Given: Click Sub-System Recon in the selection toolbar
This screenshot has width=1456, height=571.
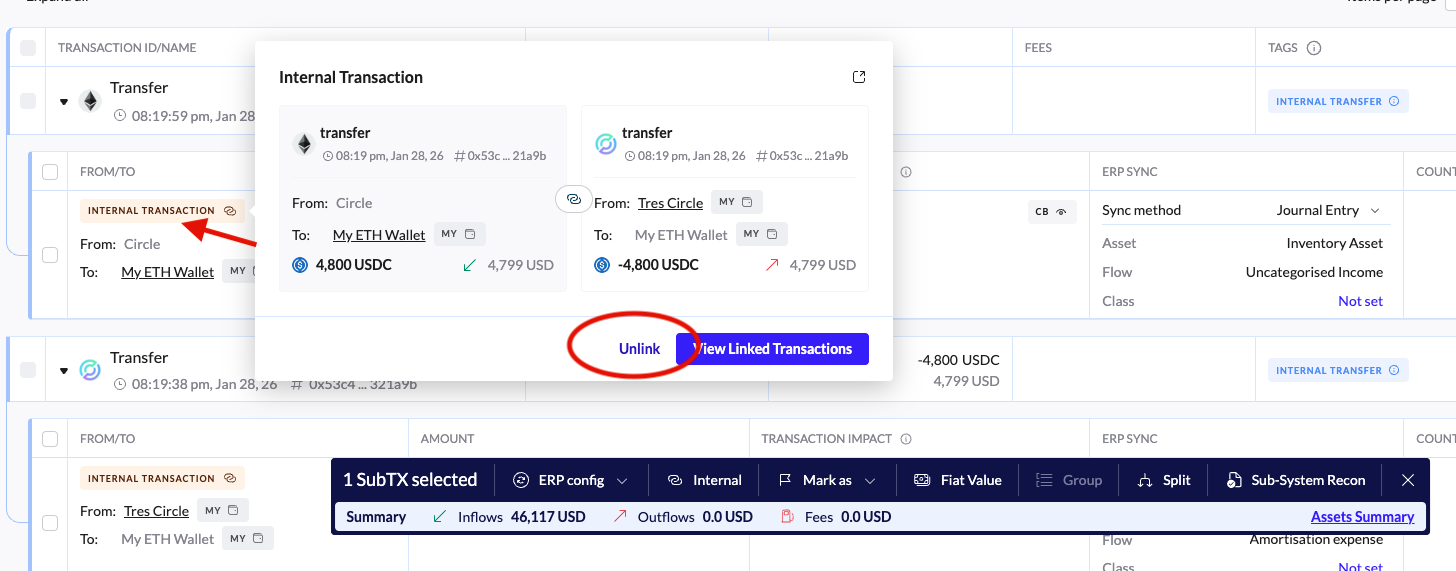Looking at the screenshot, I should pyautogui.click(x=1295, y=480).
